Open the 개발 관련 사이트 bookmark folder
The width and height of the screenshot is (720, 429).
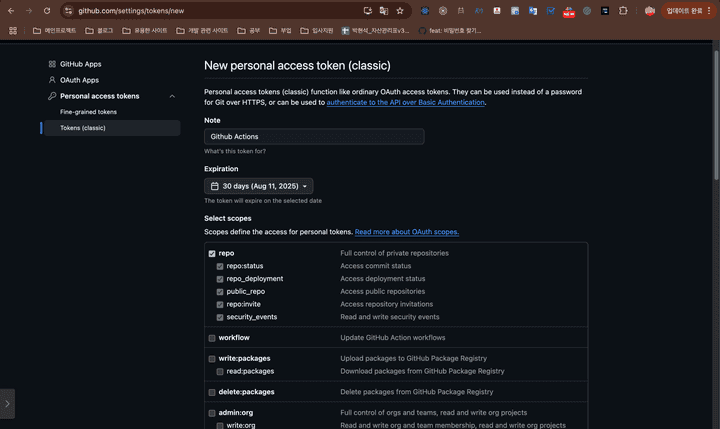pyautogui.click(x=202, y=31)
